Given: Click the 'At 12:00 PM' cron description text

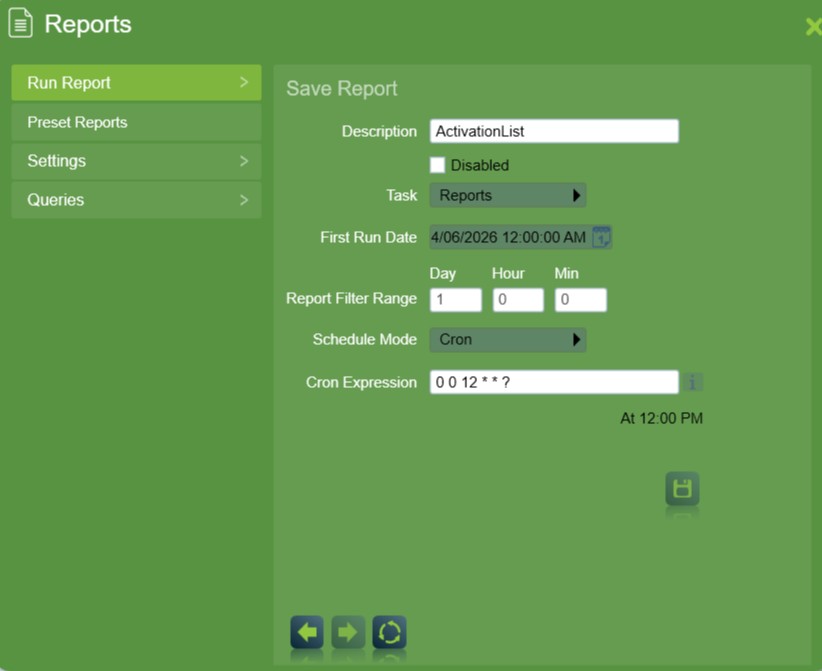Looking at the screenshot, I should (x=661, y=418).
